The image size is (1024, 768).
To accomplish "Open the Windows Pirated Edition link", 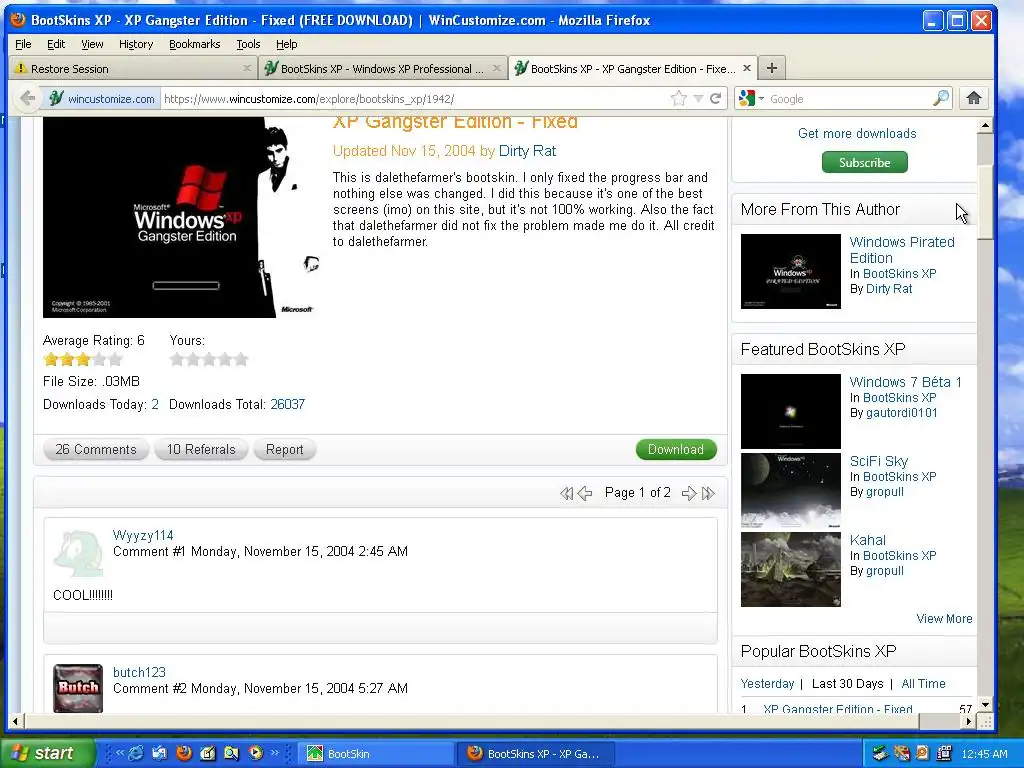I will [902, 250].
